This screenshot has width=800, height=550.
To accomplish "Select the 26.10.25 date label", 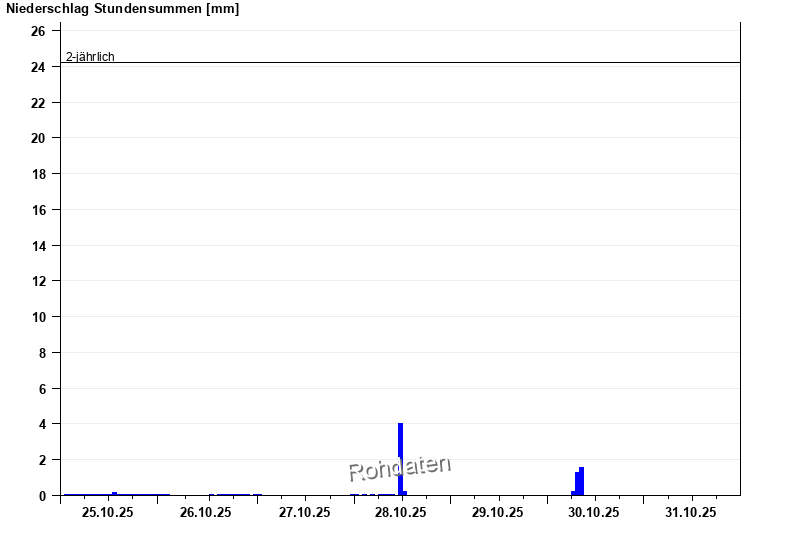I will tap(206, 513).
